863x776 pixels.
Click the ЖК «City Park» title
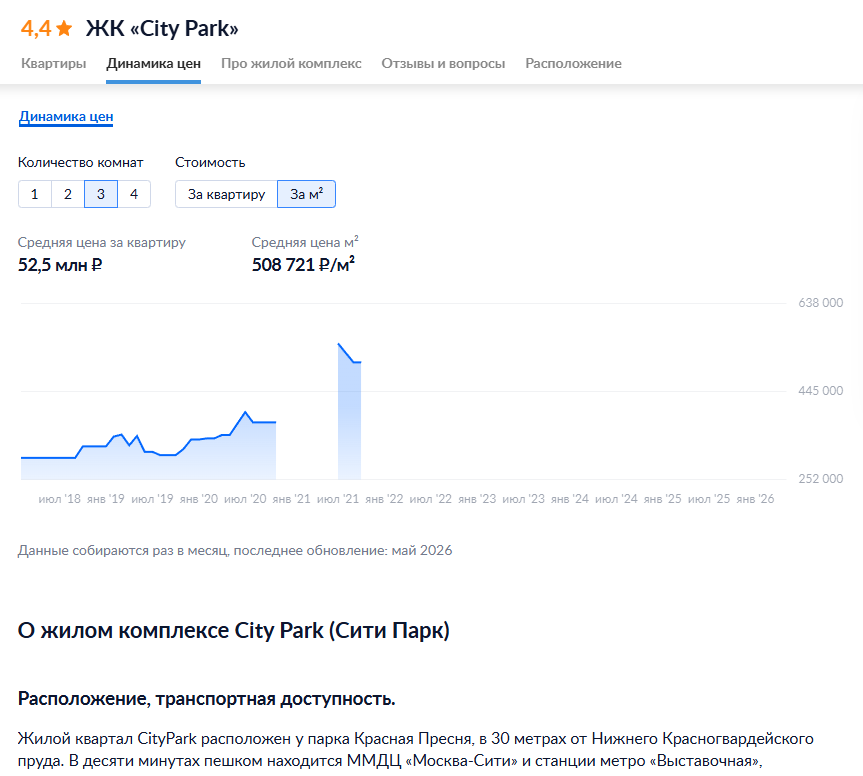tap(162, 28)
